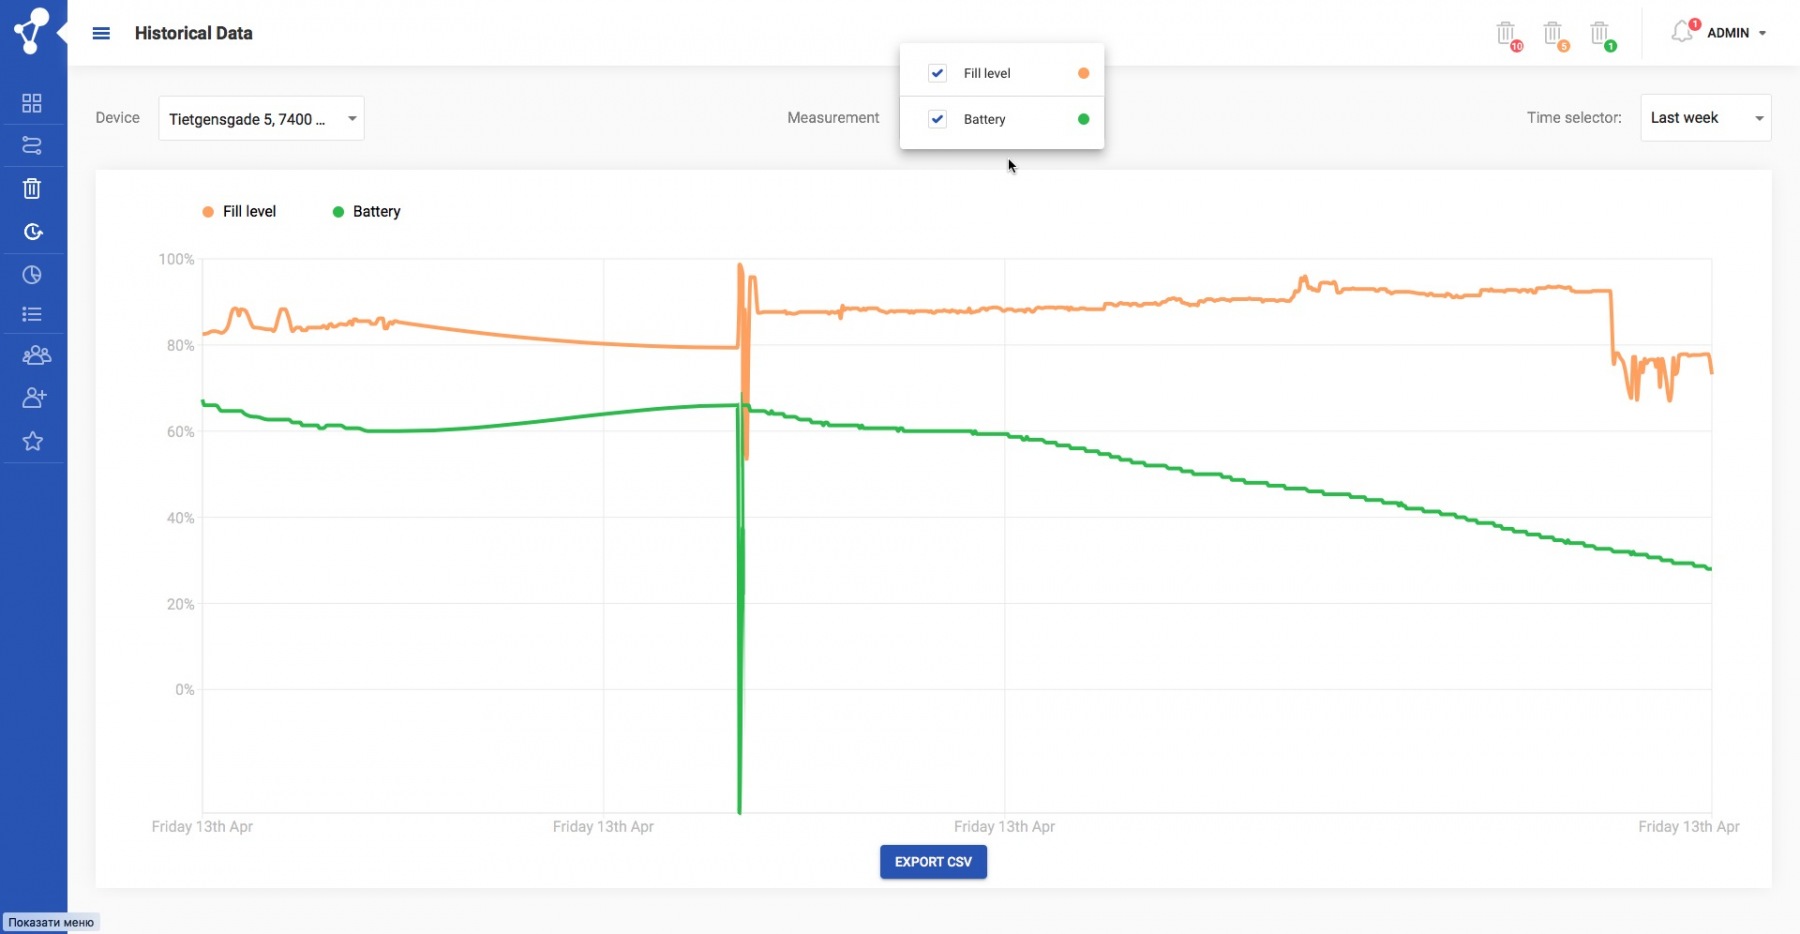Uncheck the Battery measurement checkbox
1800x934 pixels.
coord(937,119)
